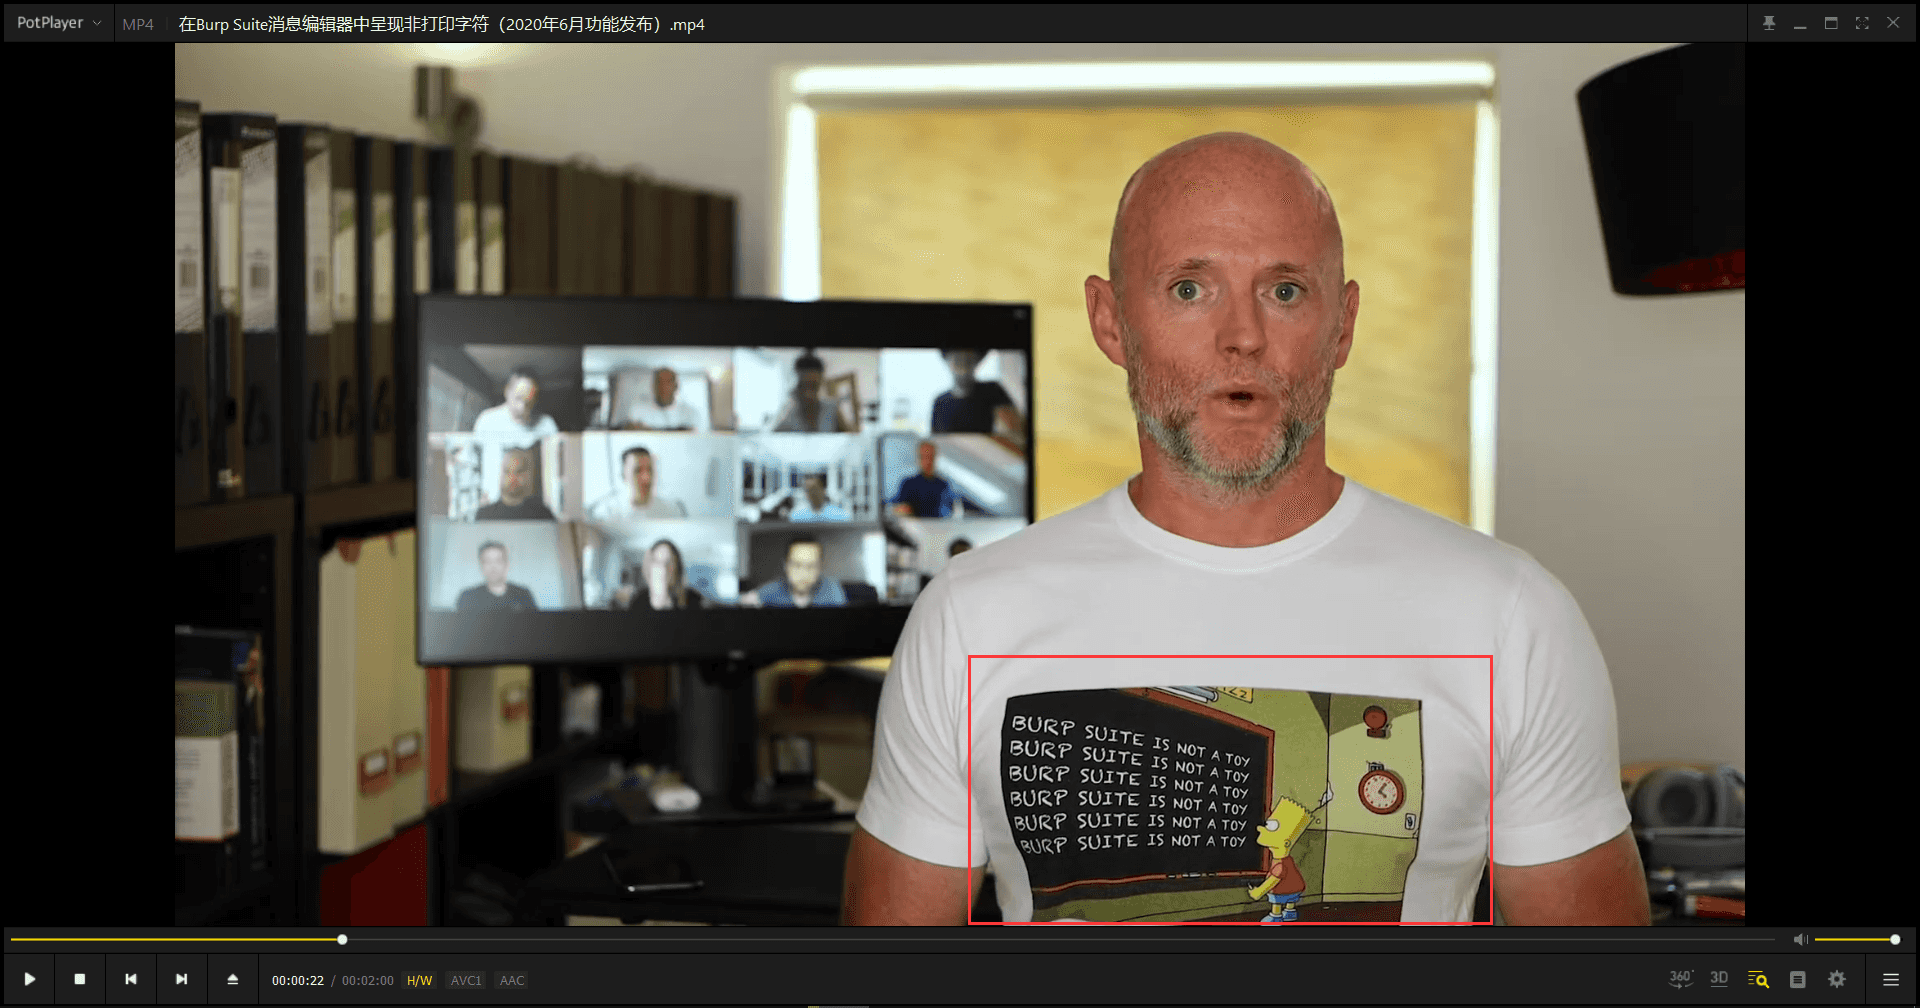Open the subtitle search tool
Screen dimensions: 1920x1008
(1758, 979)
